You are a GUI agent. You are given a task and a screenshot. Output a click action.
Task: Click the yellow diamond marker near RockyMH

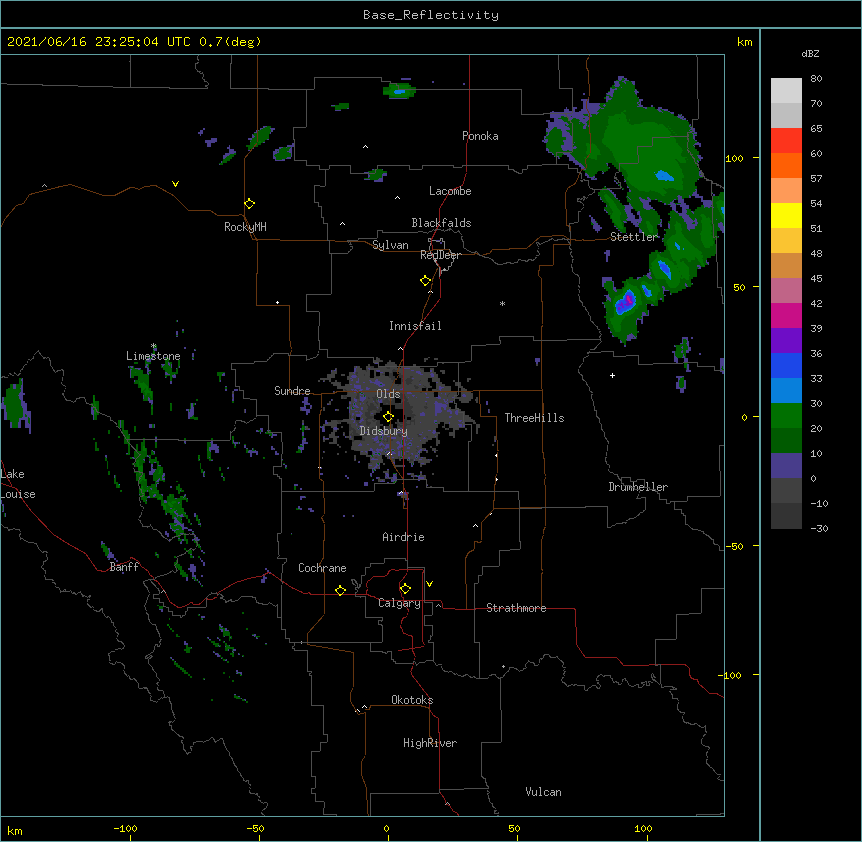coord(250,204)
